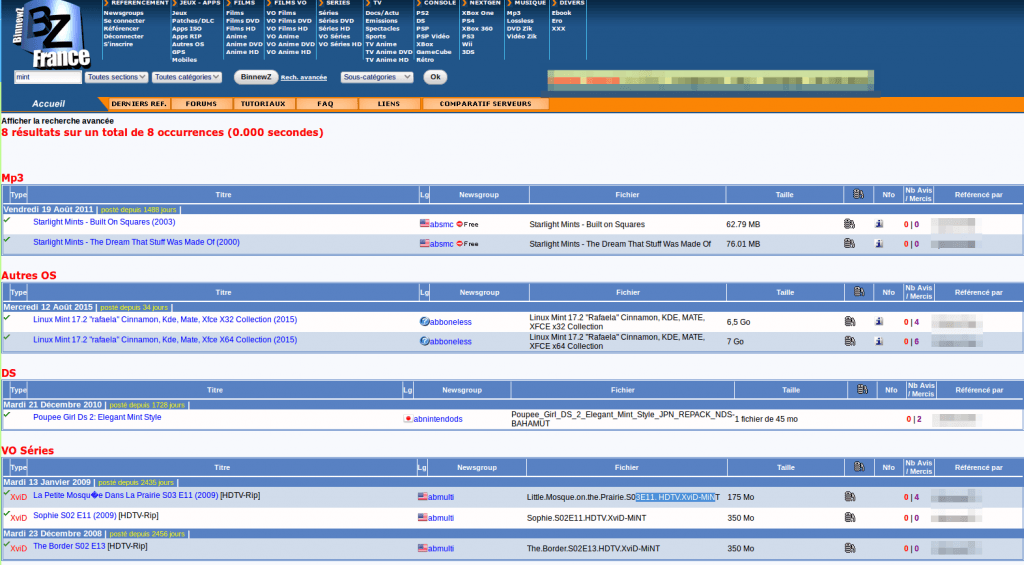
Task: Open the Rech. avancée link
Action: click(304, 78)
